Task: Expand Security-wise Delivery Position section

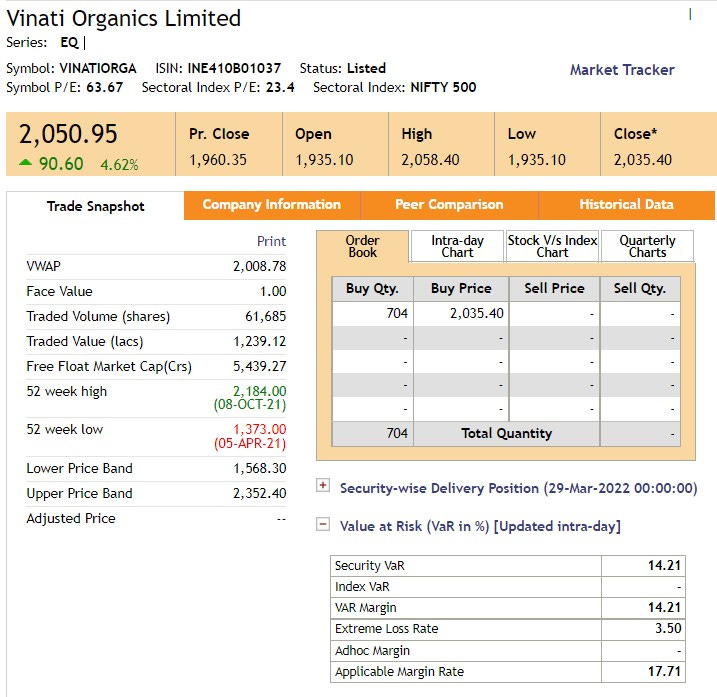Action: coord(323,485)
